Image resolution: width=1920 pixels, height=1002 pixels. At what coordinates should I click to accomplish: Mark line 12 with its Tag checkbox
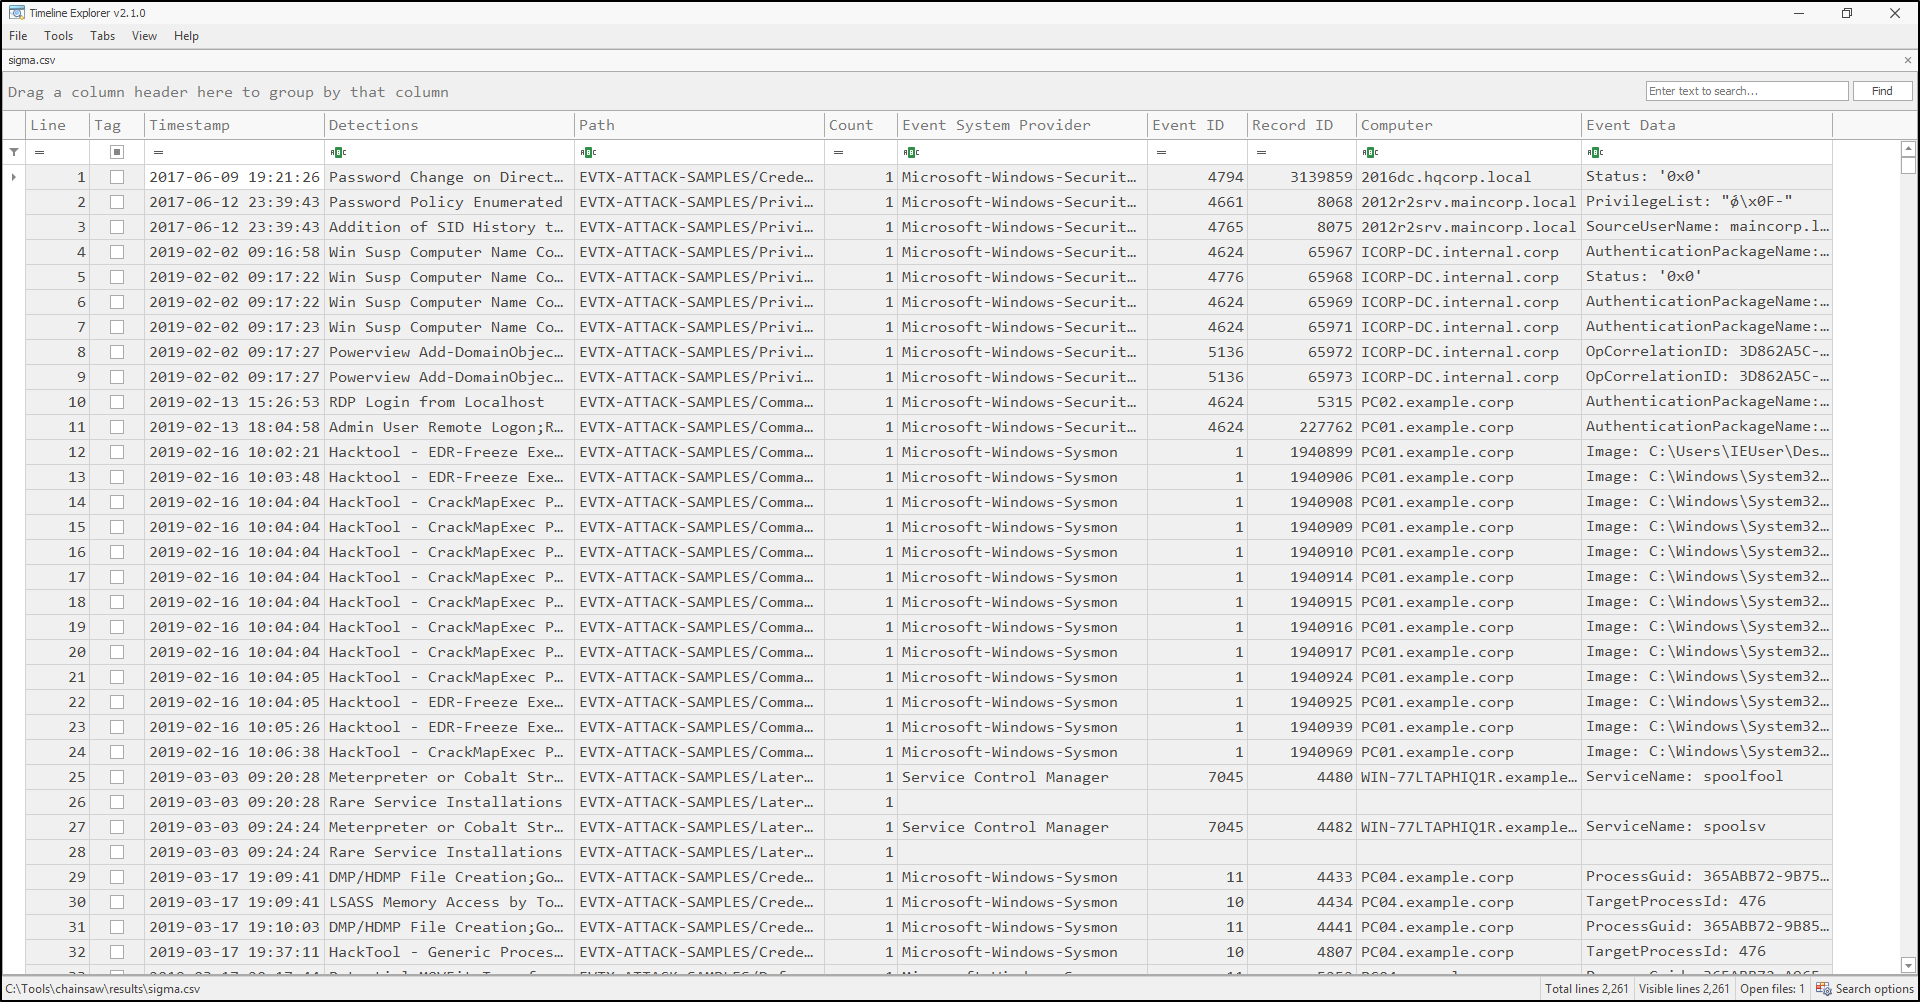coord(117,452)
